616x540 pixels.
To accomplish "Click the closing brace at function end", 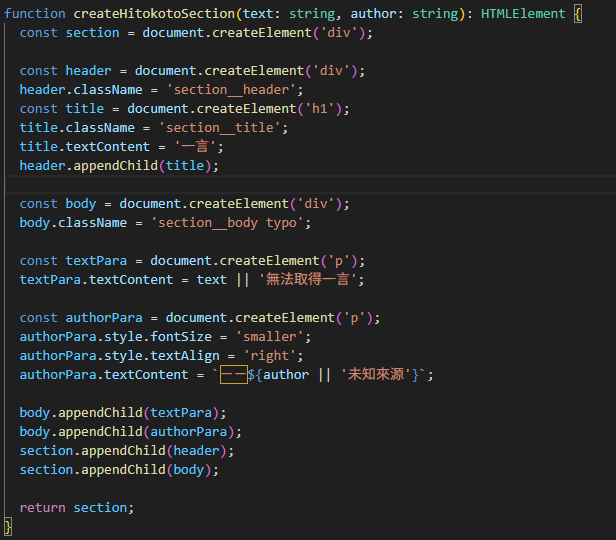I will (8, 526).
